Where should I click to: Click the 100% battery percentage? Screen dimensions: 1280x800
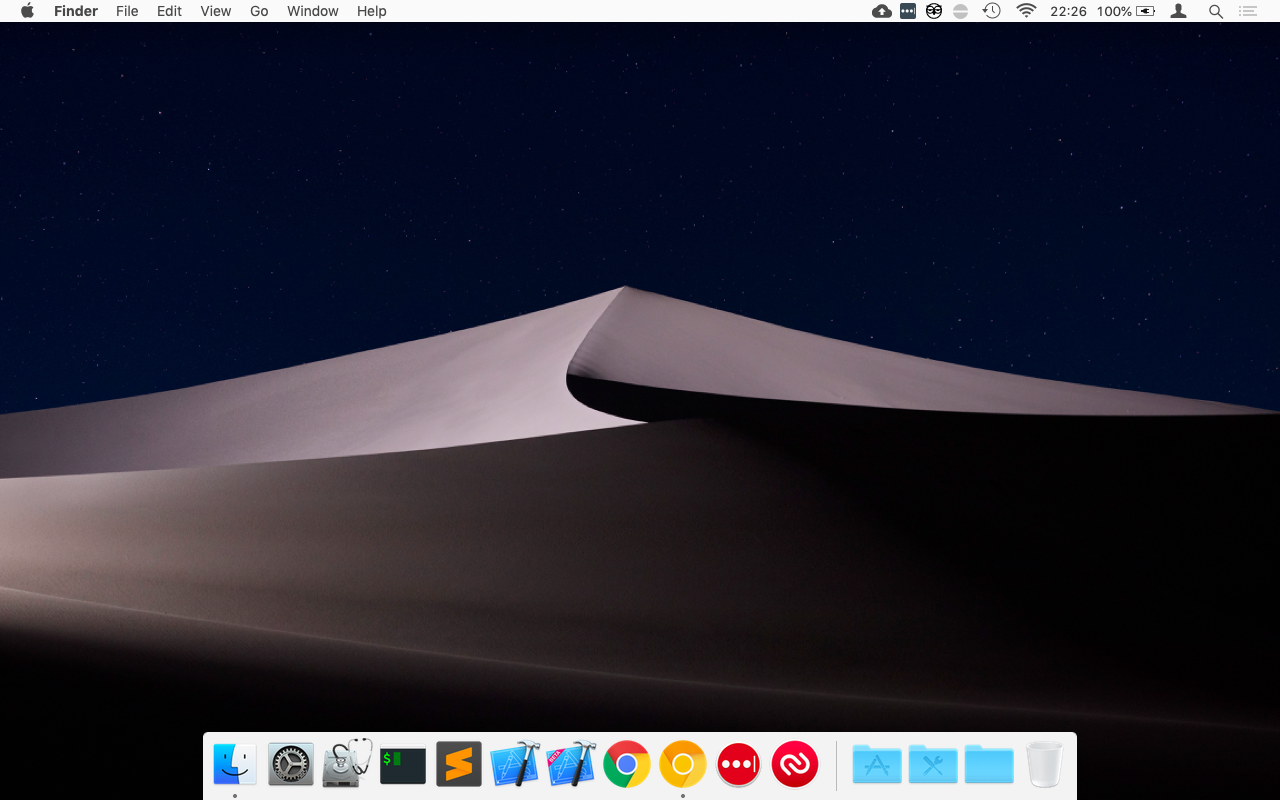pyautogui.click(x=1114, y=11)
